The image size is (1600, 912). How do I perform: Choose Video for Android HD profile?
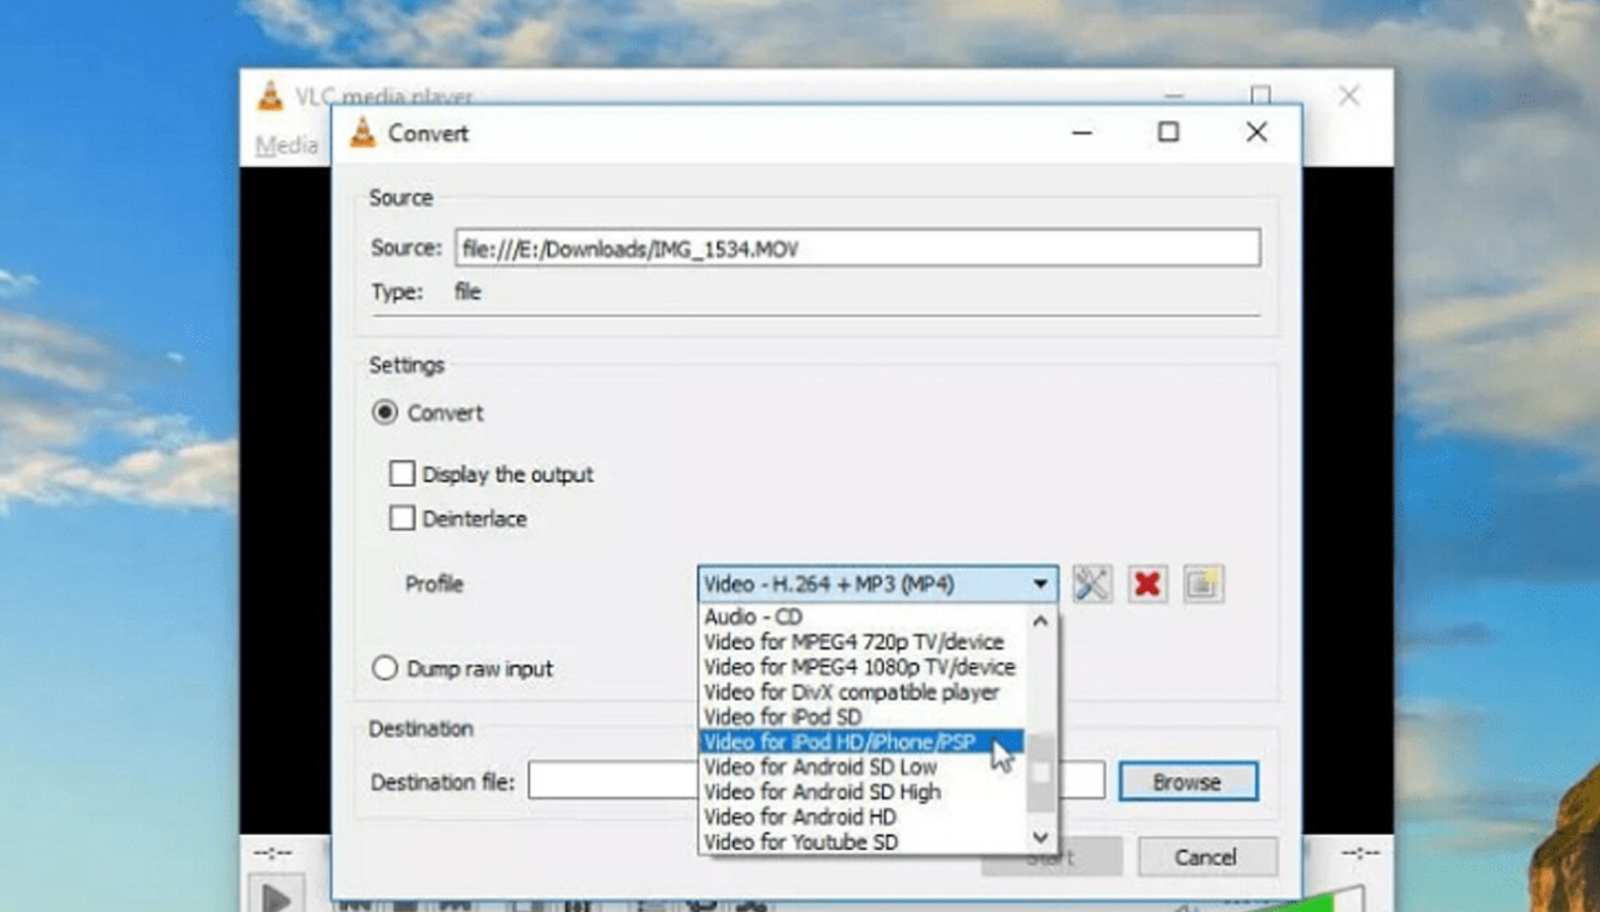pyautogui.click(x=862, y=817)
